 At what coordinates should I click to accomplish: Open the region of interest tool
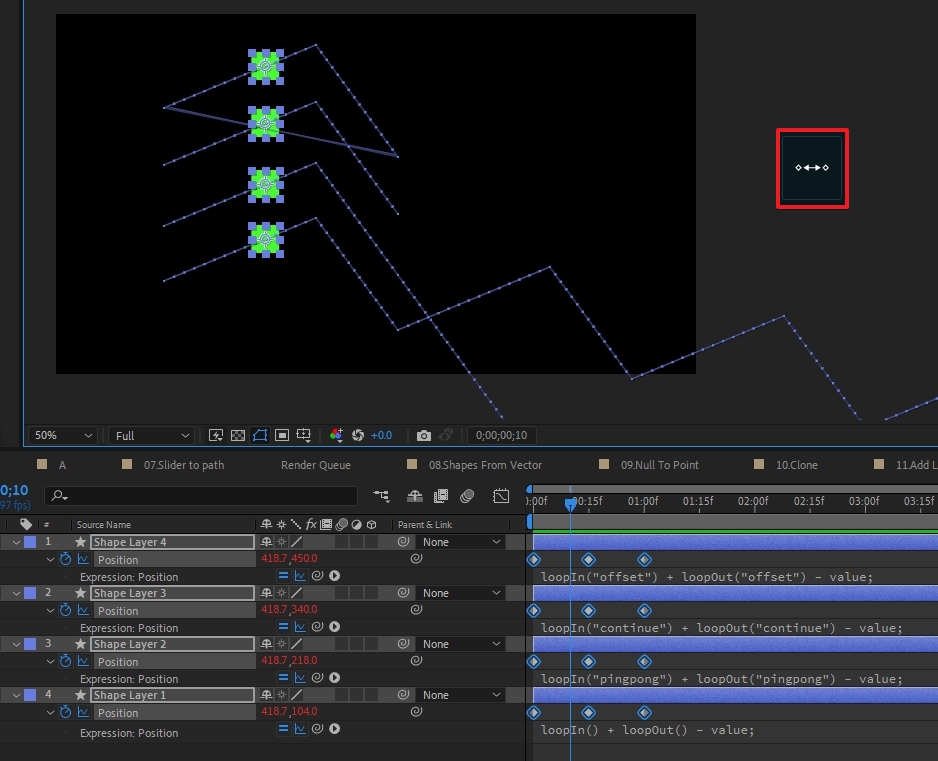pyautogui.click(x=282, y=436)
